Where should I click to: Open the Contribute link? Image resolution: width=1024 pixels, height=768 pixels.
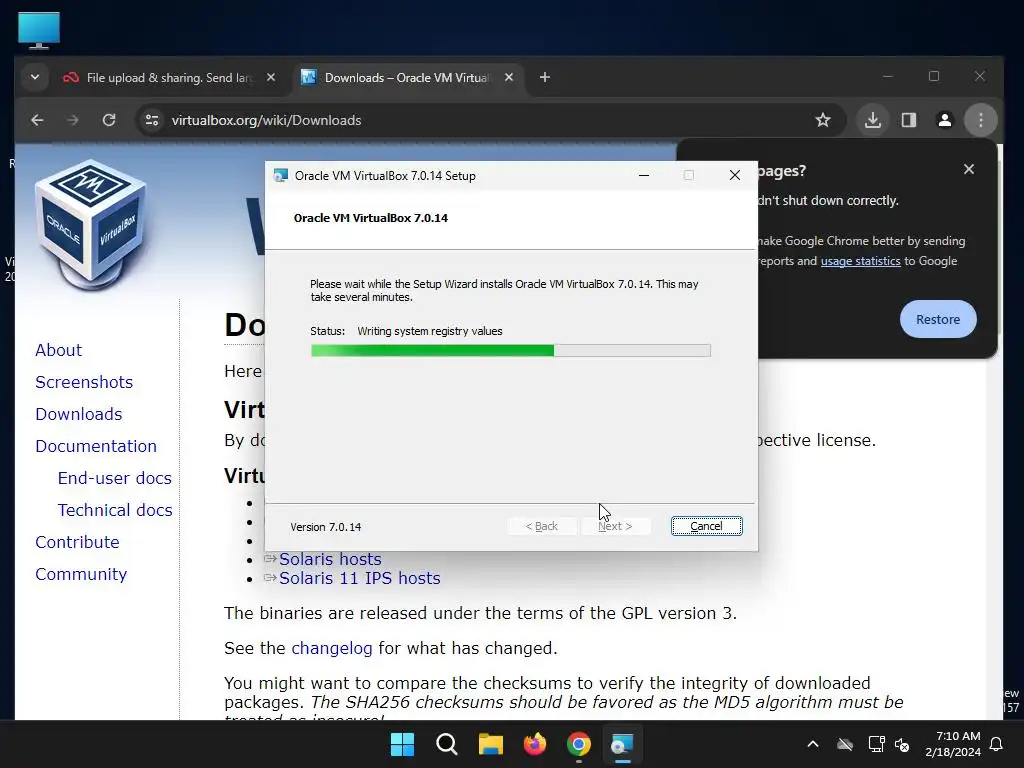pos(77,542)
